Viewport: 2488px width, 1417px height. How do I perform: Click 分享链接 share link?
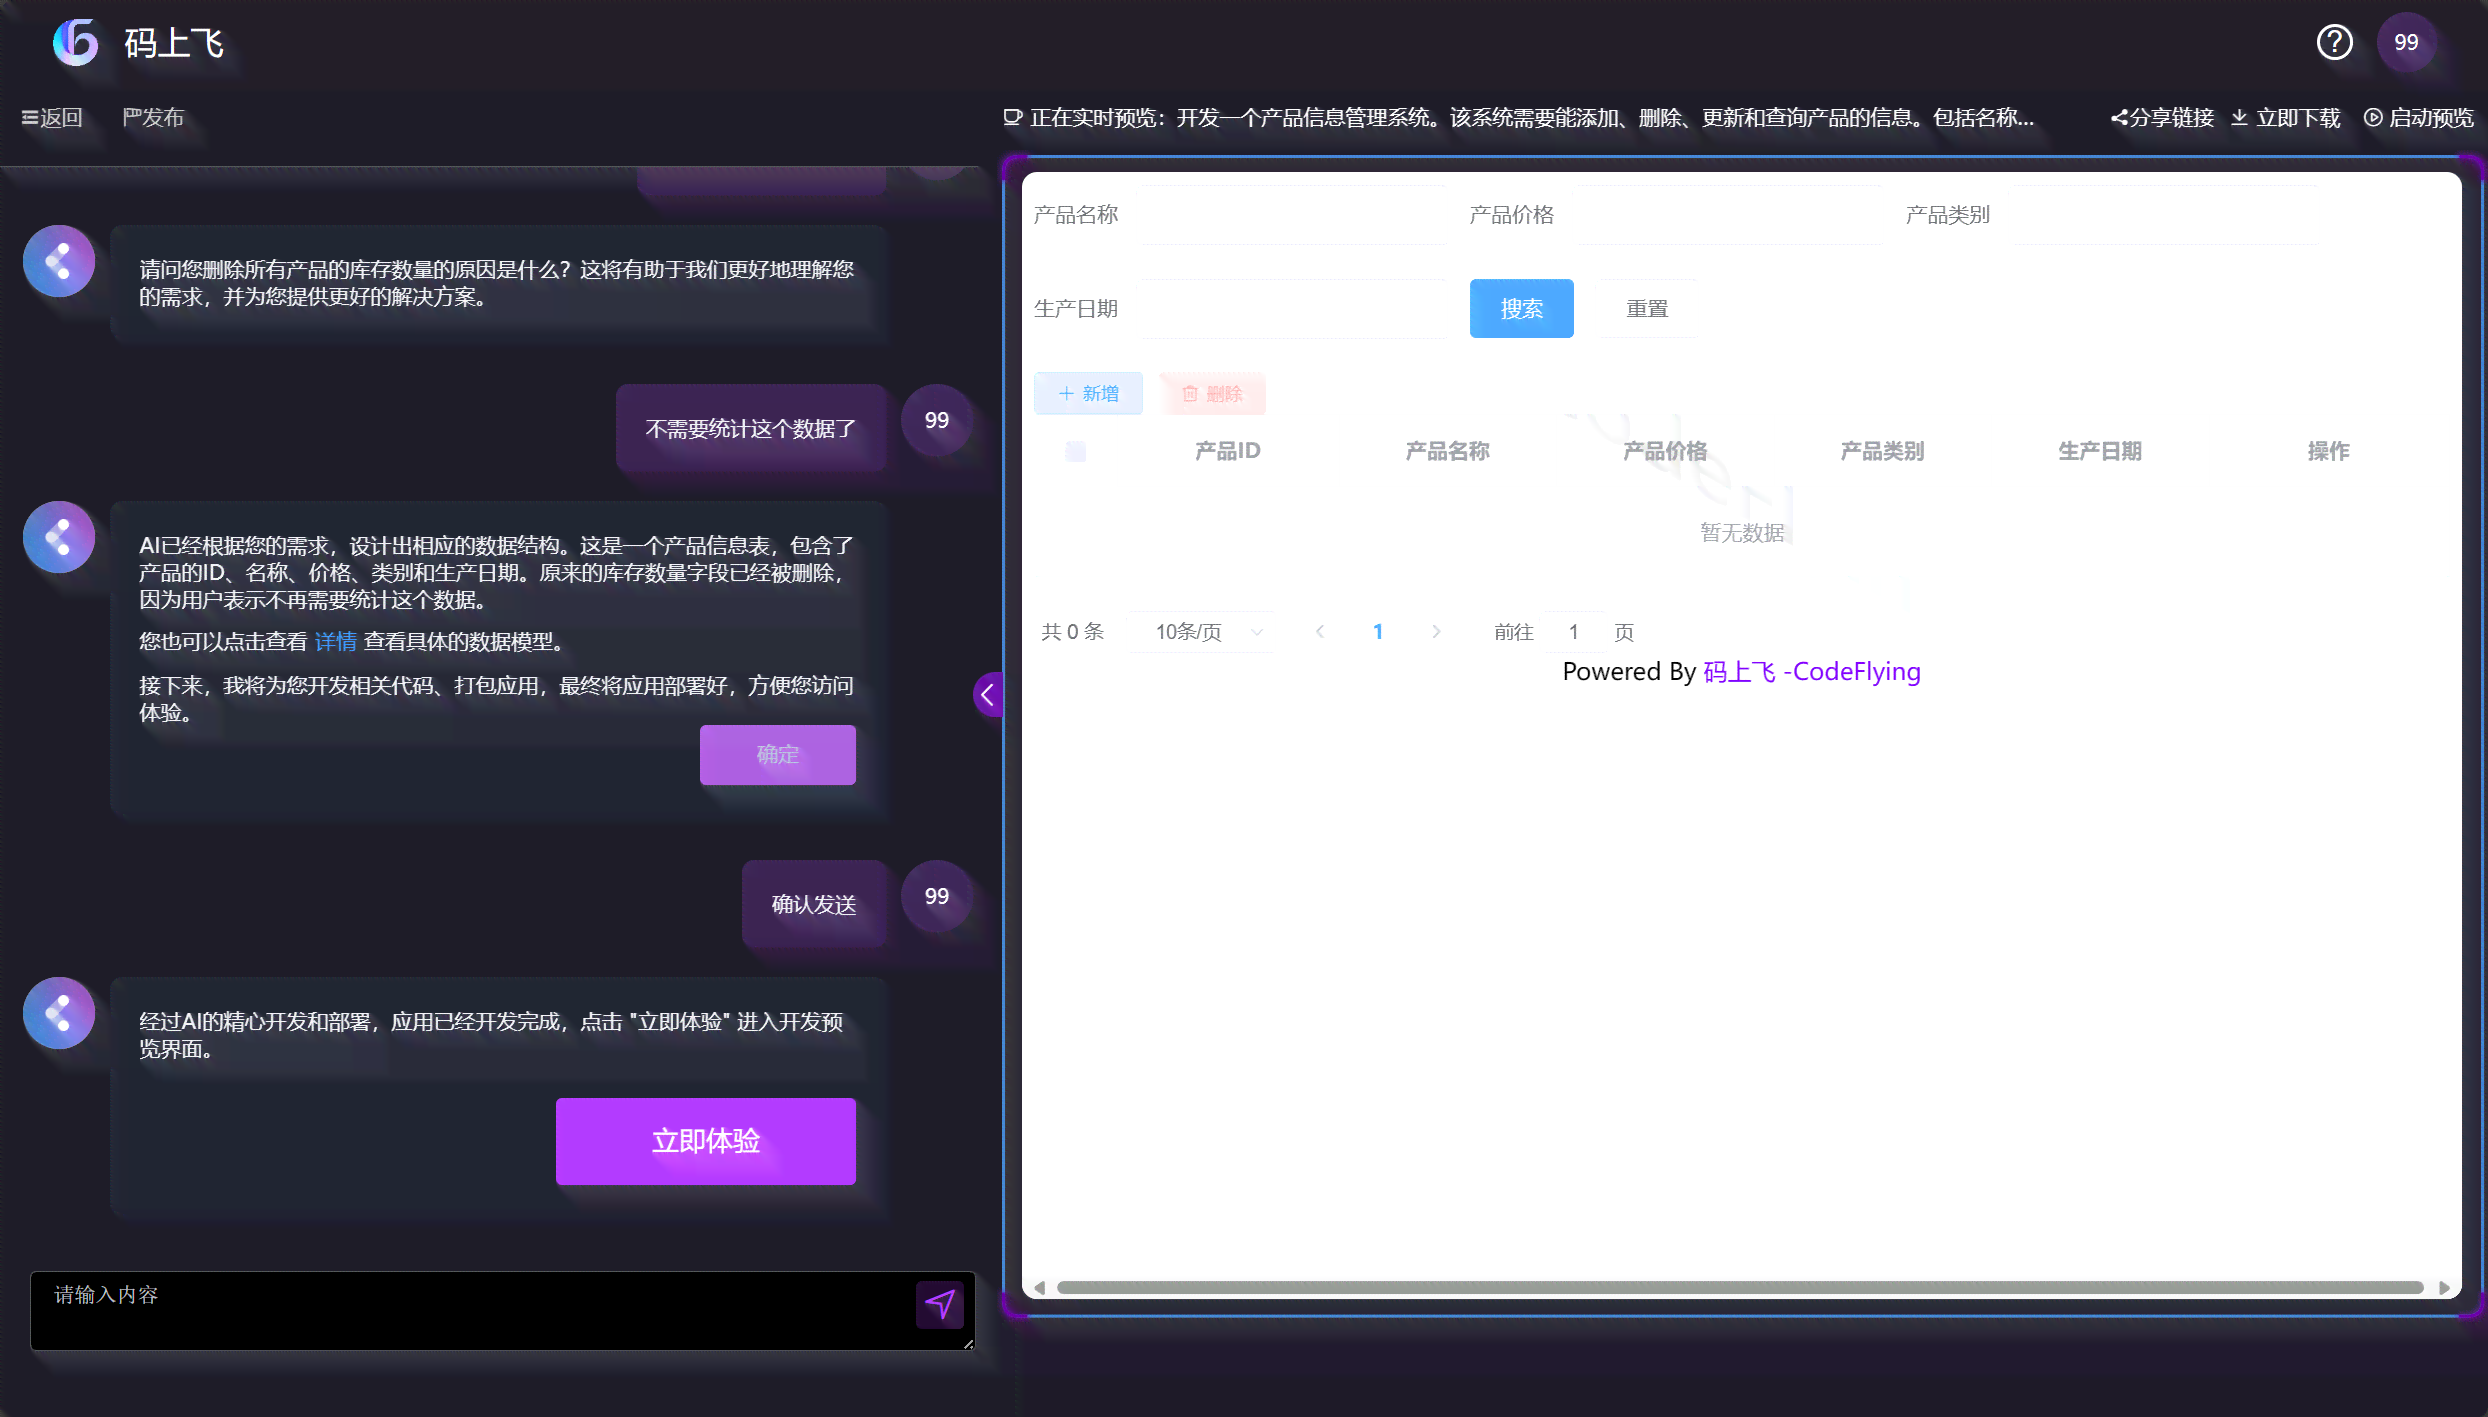click(2162, 117)
